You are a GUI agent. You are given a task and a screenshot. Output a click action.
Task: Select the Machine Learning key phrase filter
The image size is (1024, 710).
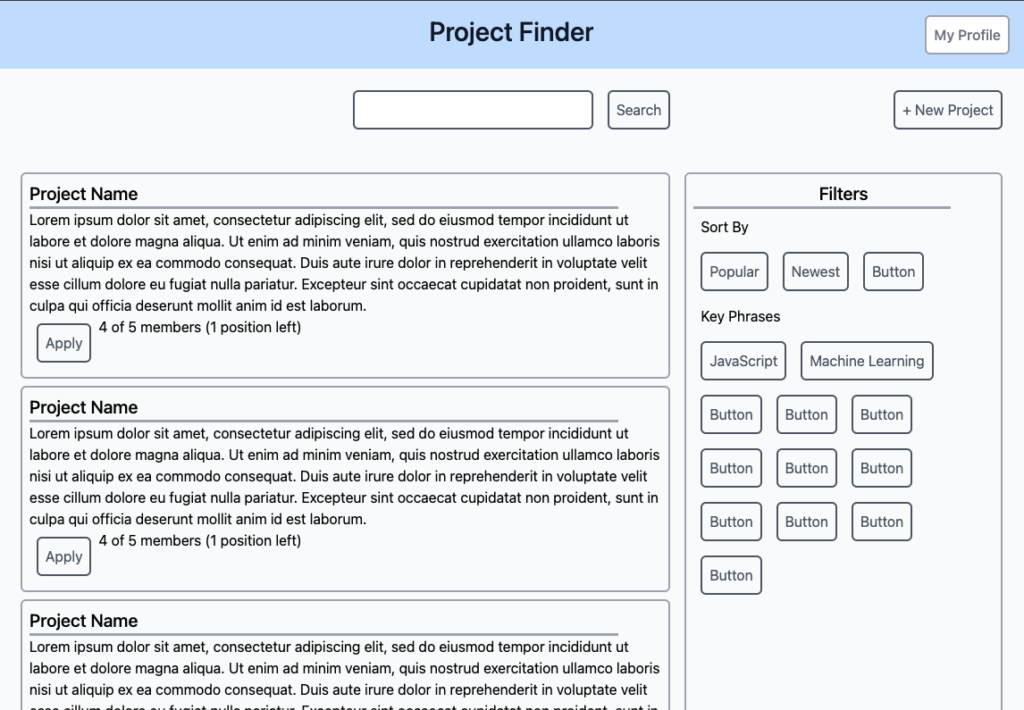(866, 361)
